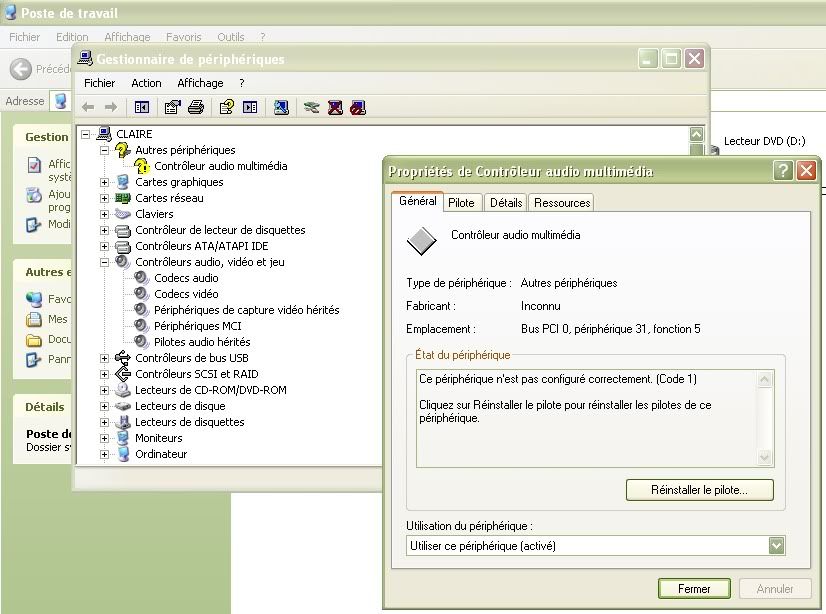The height and width of the screenshot is (614, 826).
Task: Expand the Contrôleurs de bus USB node
Action: [105, 358]
